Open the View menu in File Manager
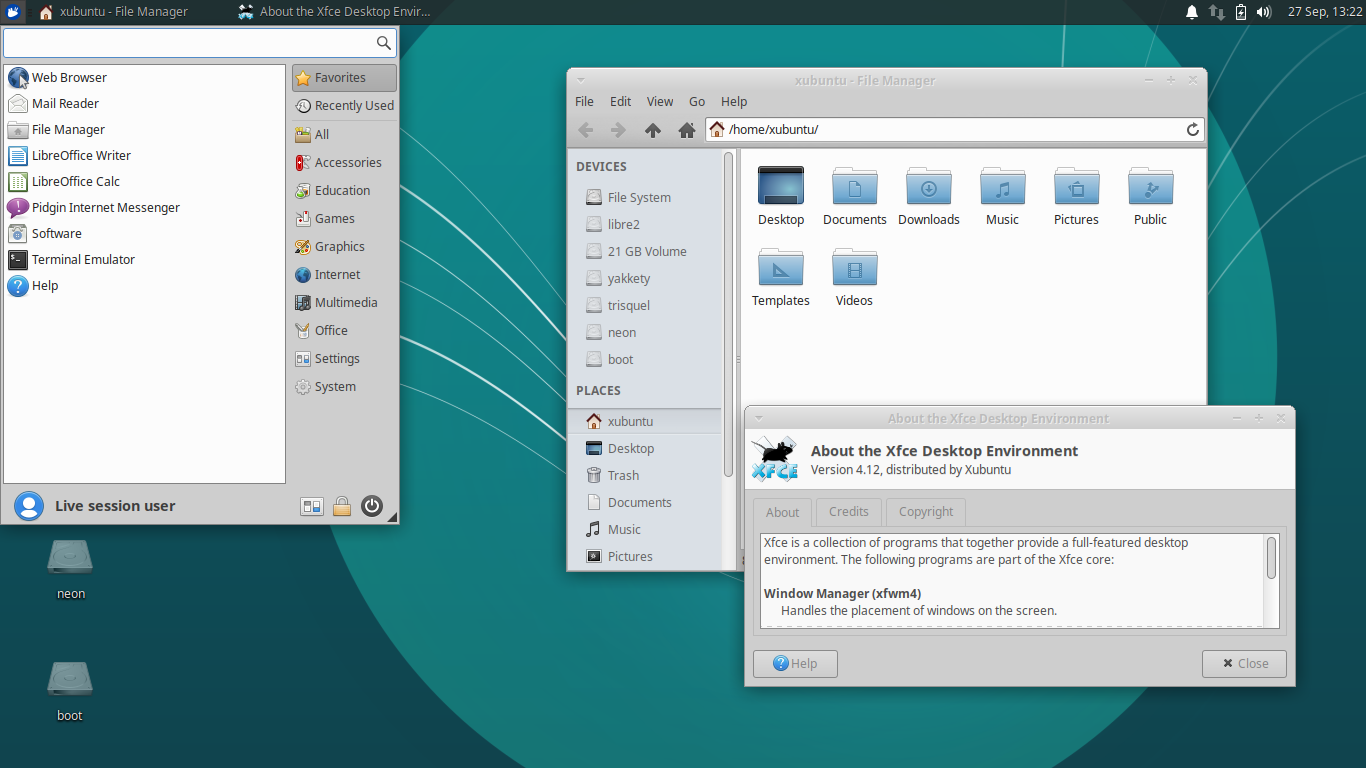 pos(660,101)
